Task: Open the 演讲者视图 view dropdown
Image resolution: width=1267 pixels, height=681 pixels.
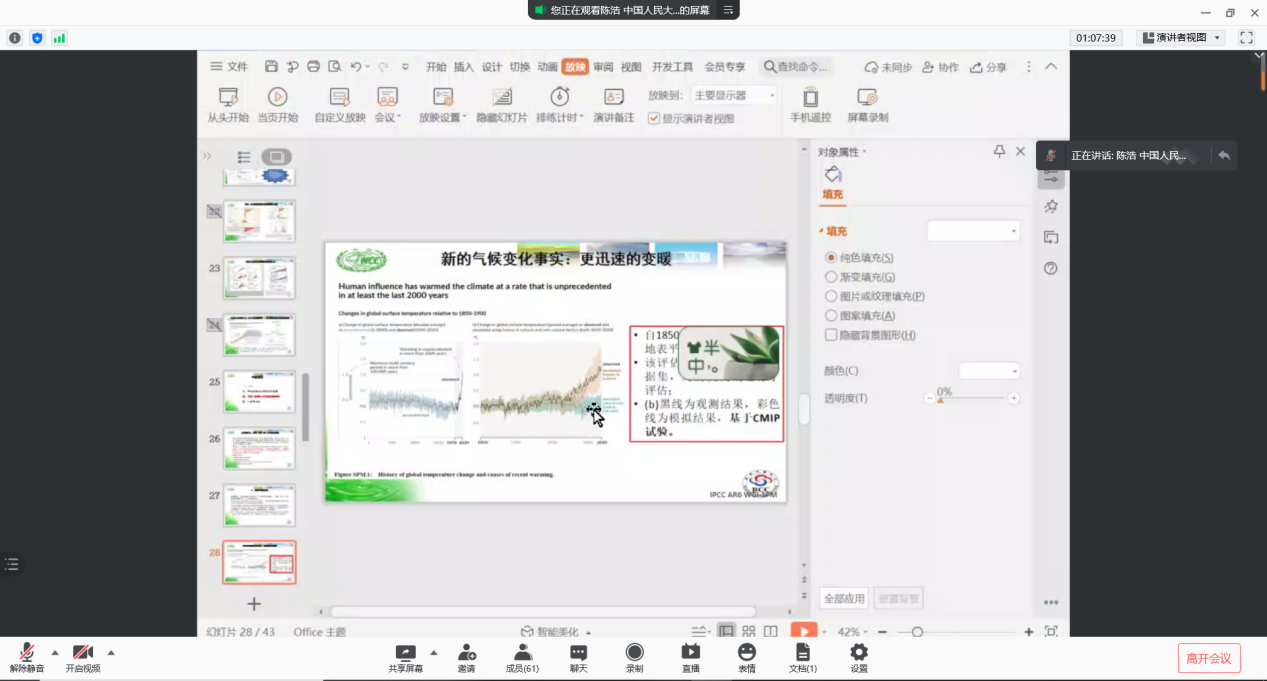Action: pos(1180,38)
